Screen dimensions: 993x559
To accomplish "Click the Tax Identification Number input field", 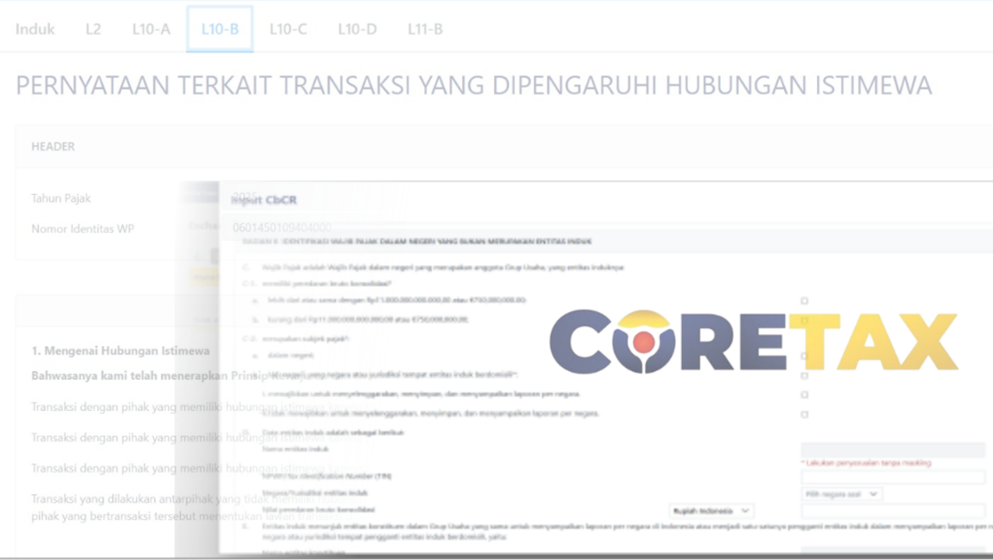I will click(x=893, y=477).
